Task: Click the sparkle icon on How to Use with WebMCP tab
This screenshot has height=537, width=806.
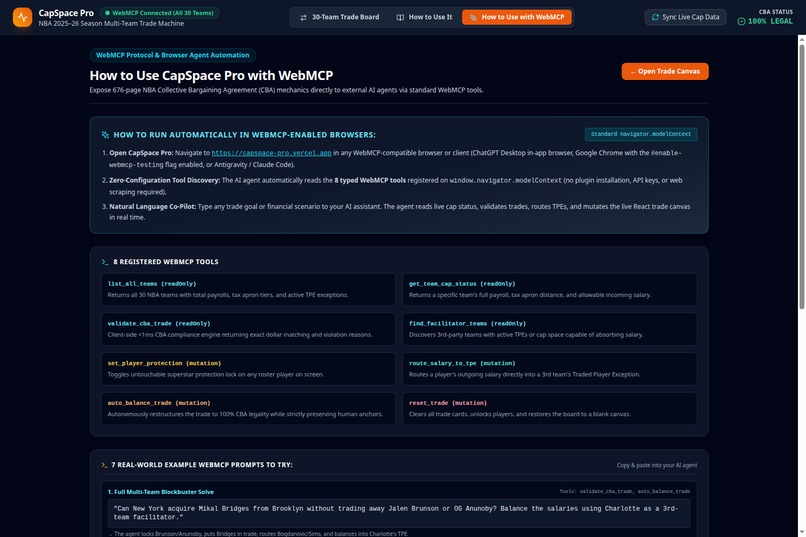Action: pos(473,17)
